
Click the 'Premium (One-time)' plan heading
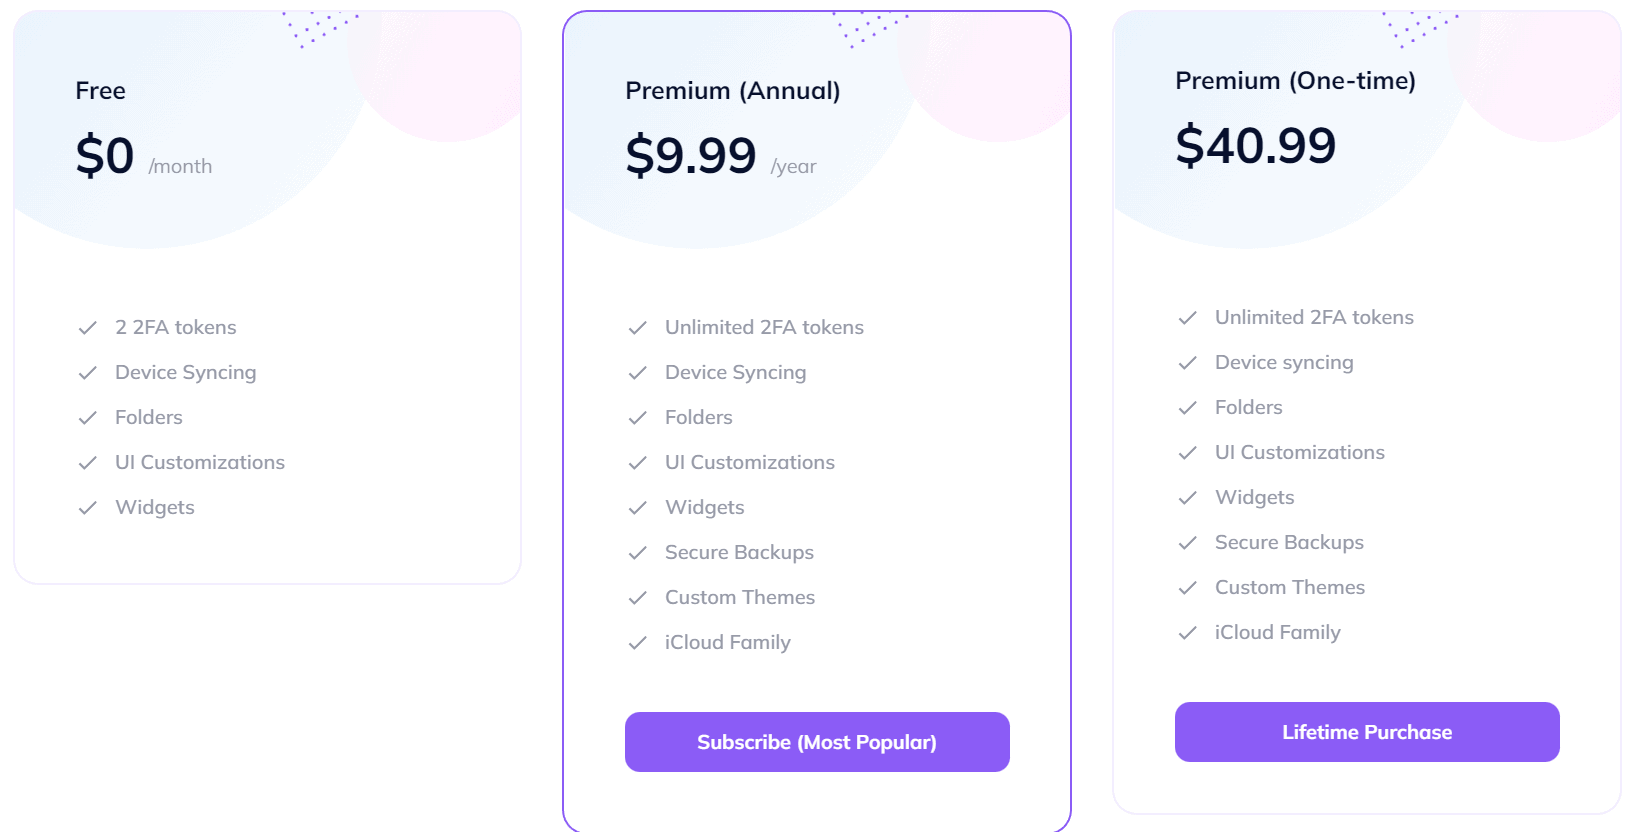[x=1295, y=81]
